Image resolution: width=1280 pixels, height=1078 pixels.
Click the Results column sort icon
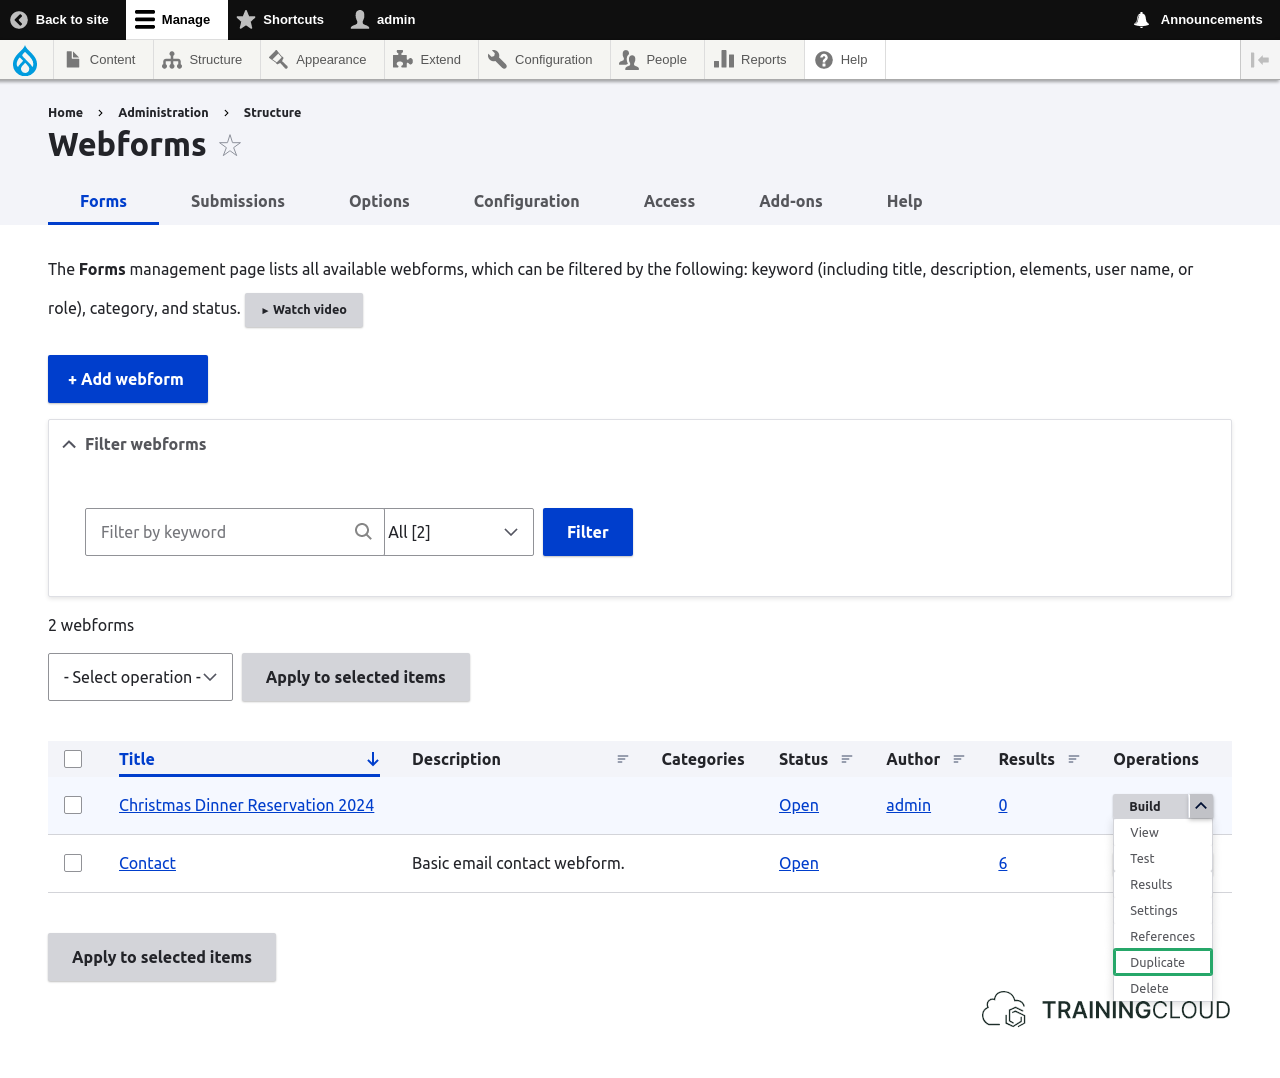click(x=1073, y=760)
